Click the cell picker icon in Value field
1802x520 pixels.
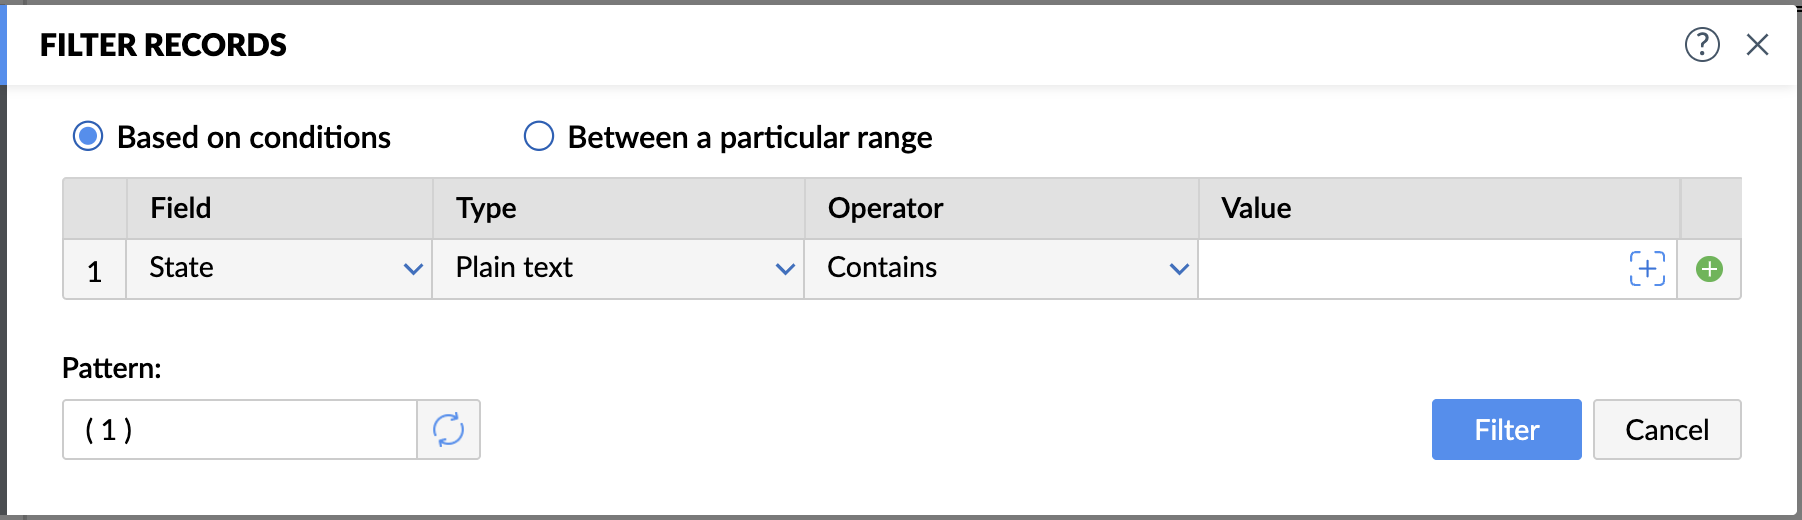(x=1647, y=269)
